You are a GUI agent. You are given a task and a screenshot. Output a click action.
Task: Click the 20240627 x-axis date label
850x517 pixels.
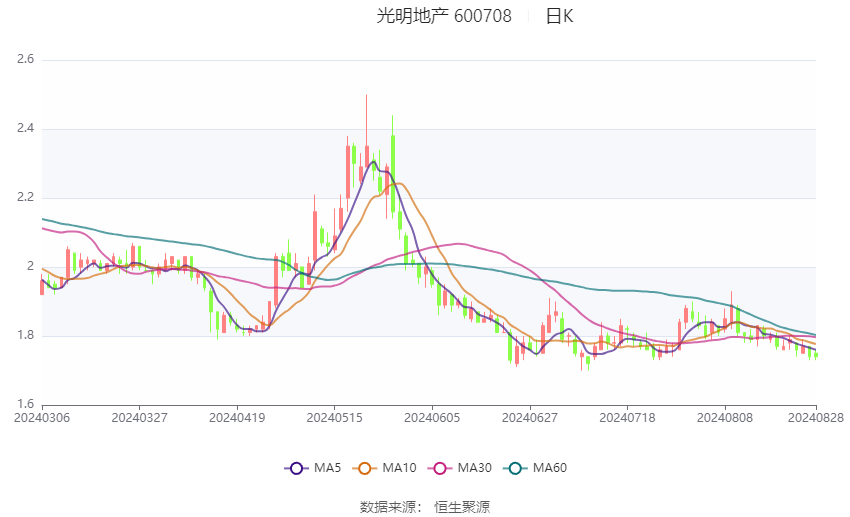[530, 418]
